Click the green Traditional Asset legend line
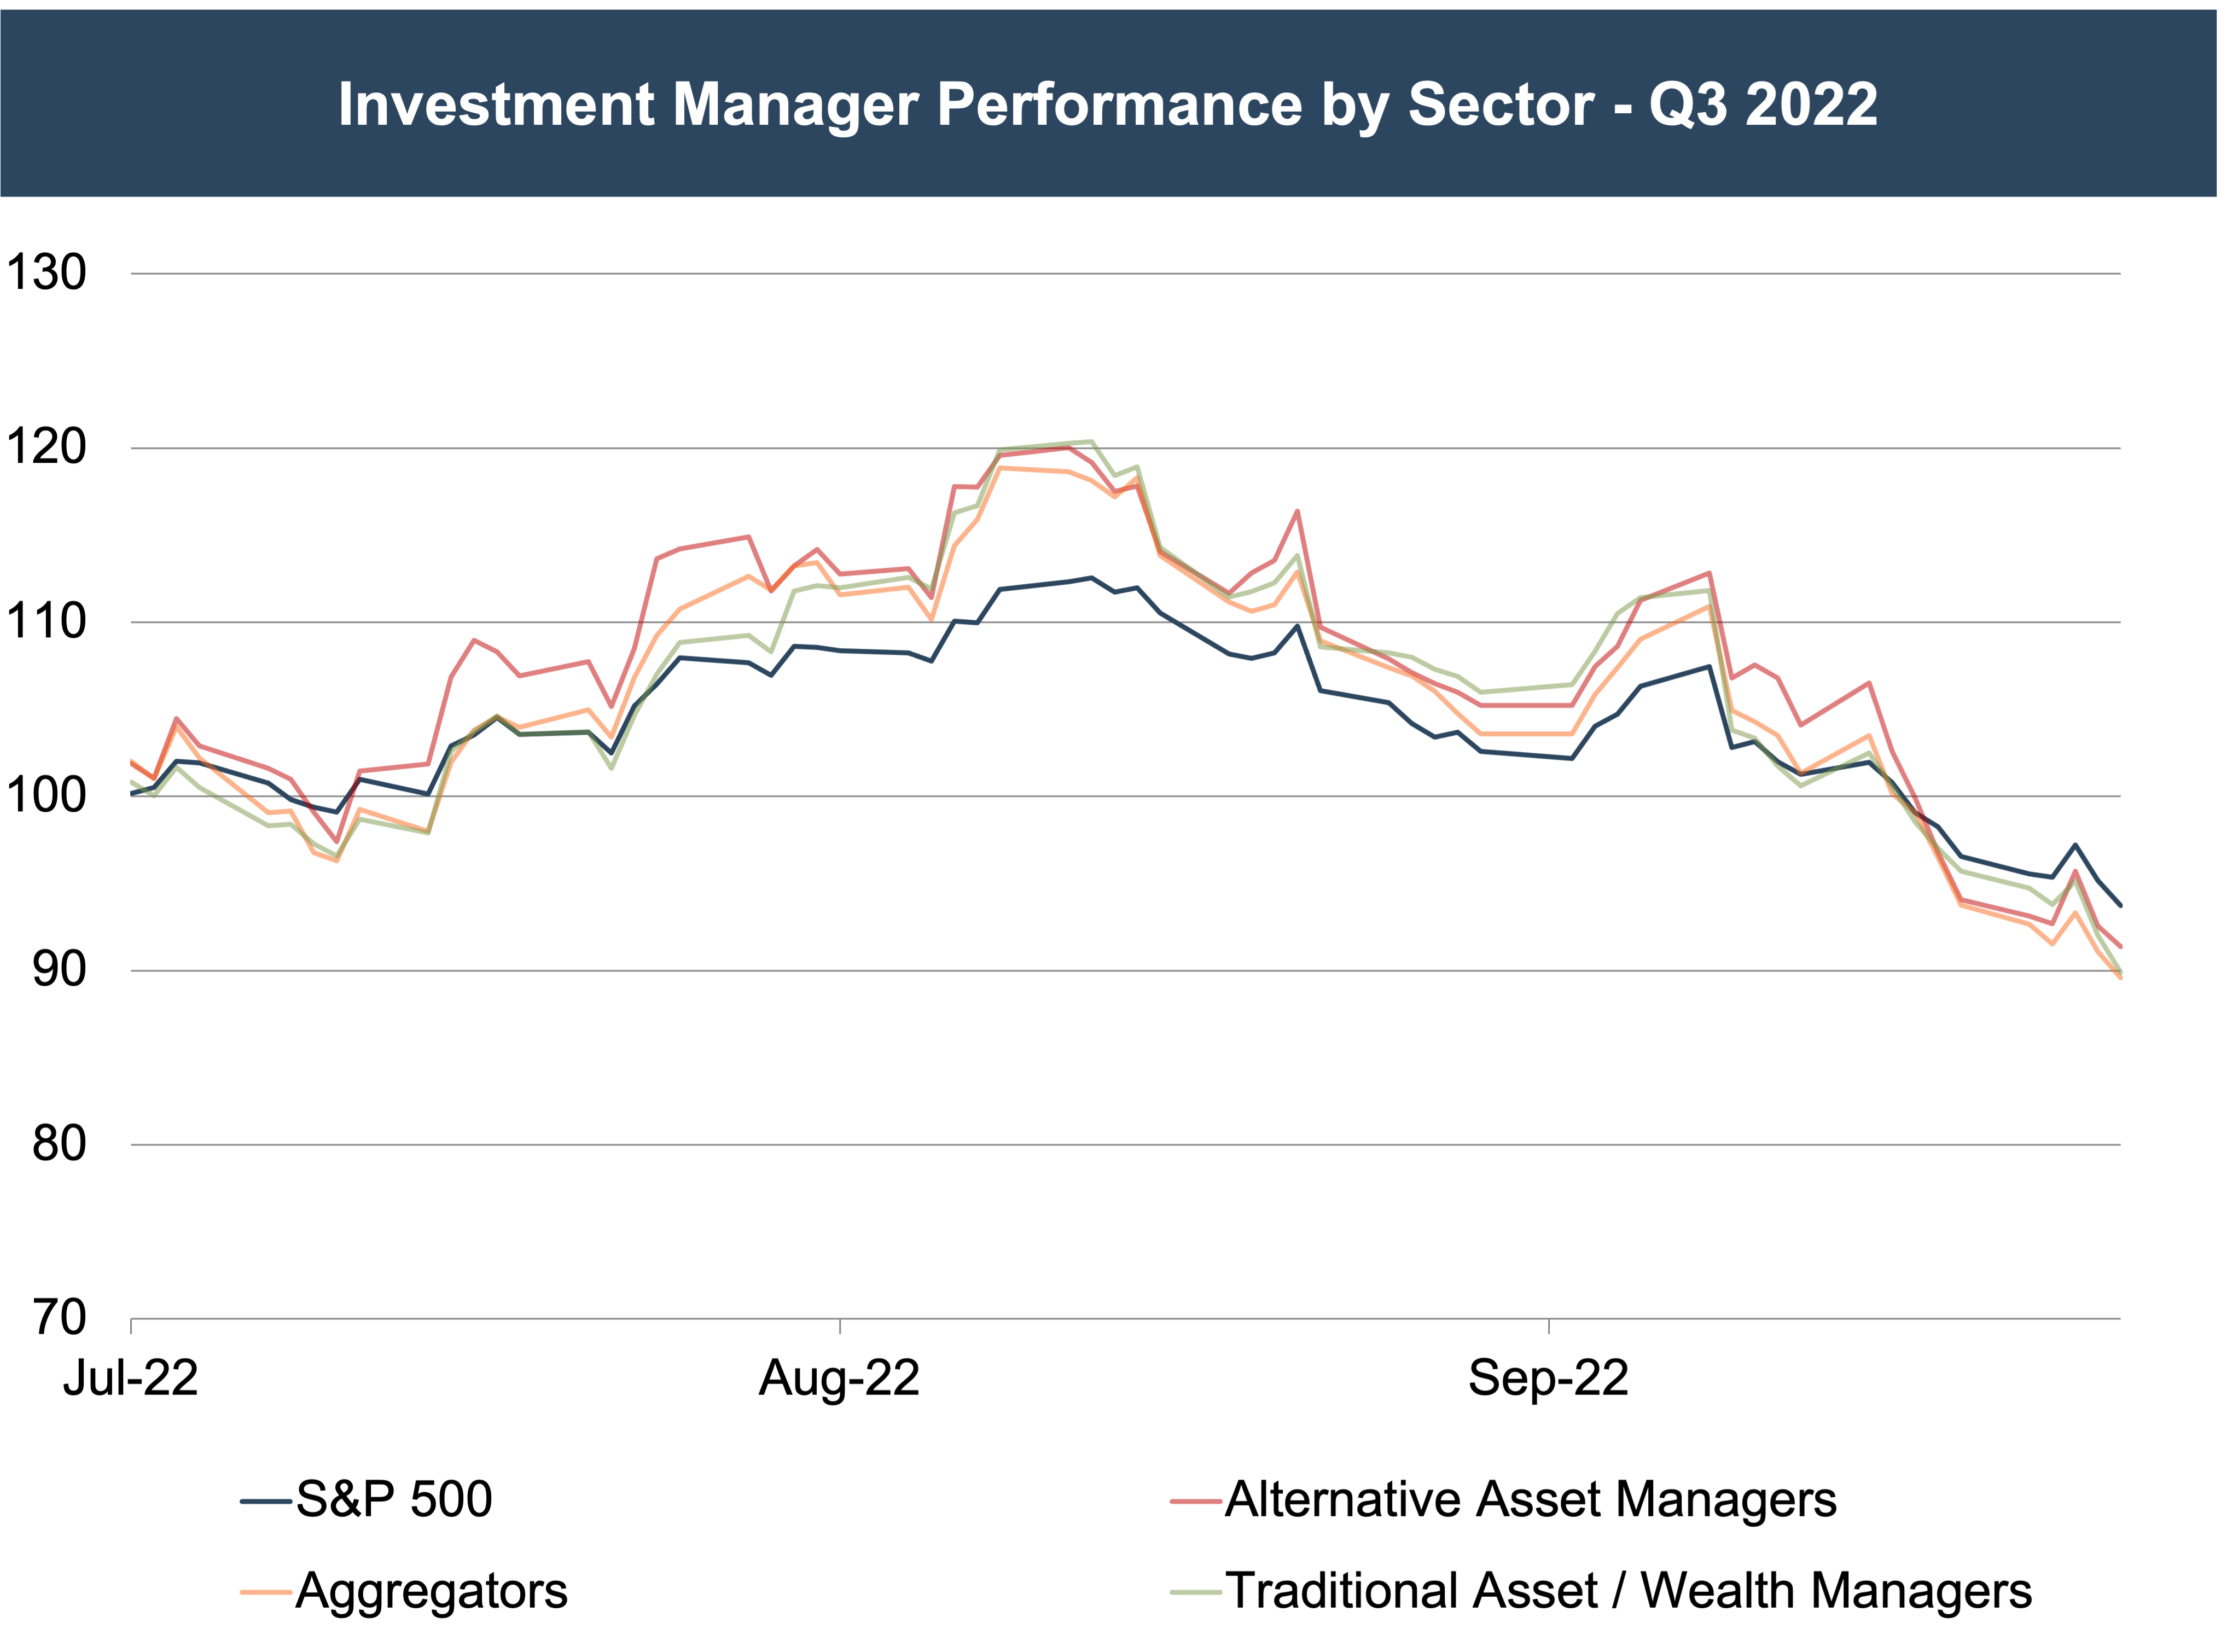This screenshot has width=2221, height=1652. tap(1195, 1591)
